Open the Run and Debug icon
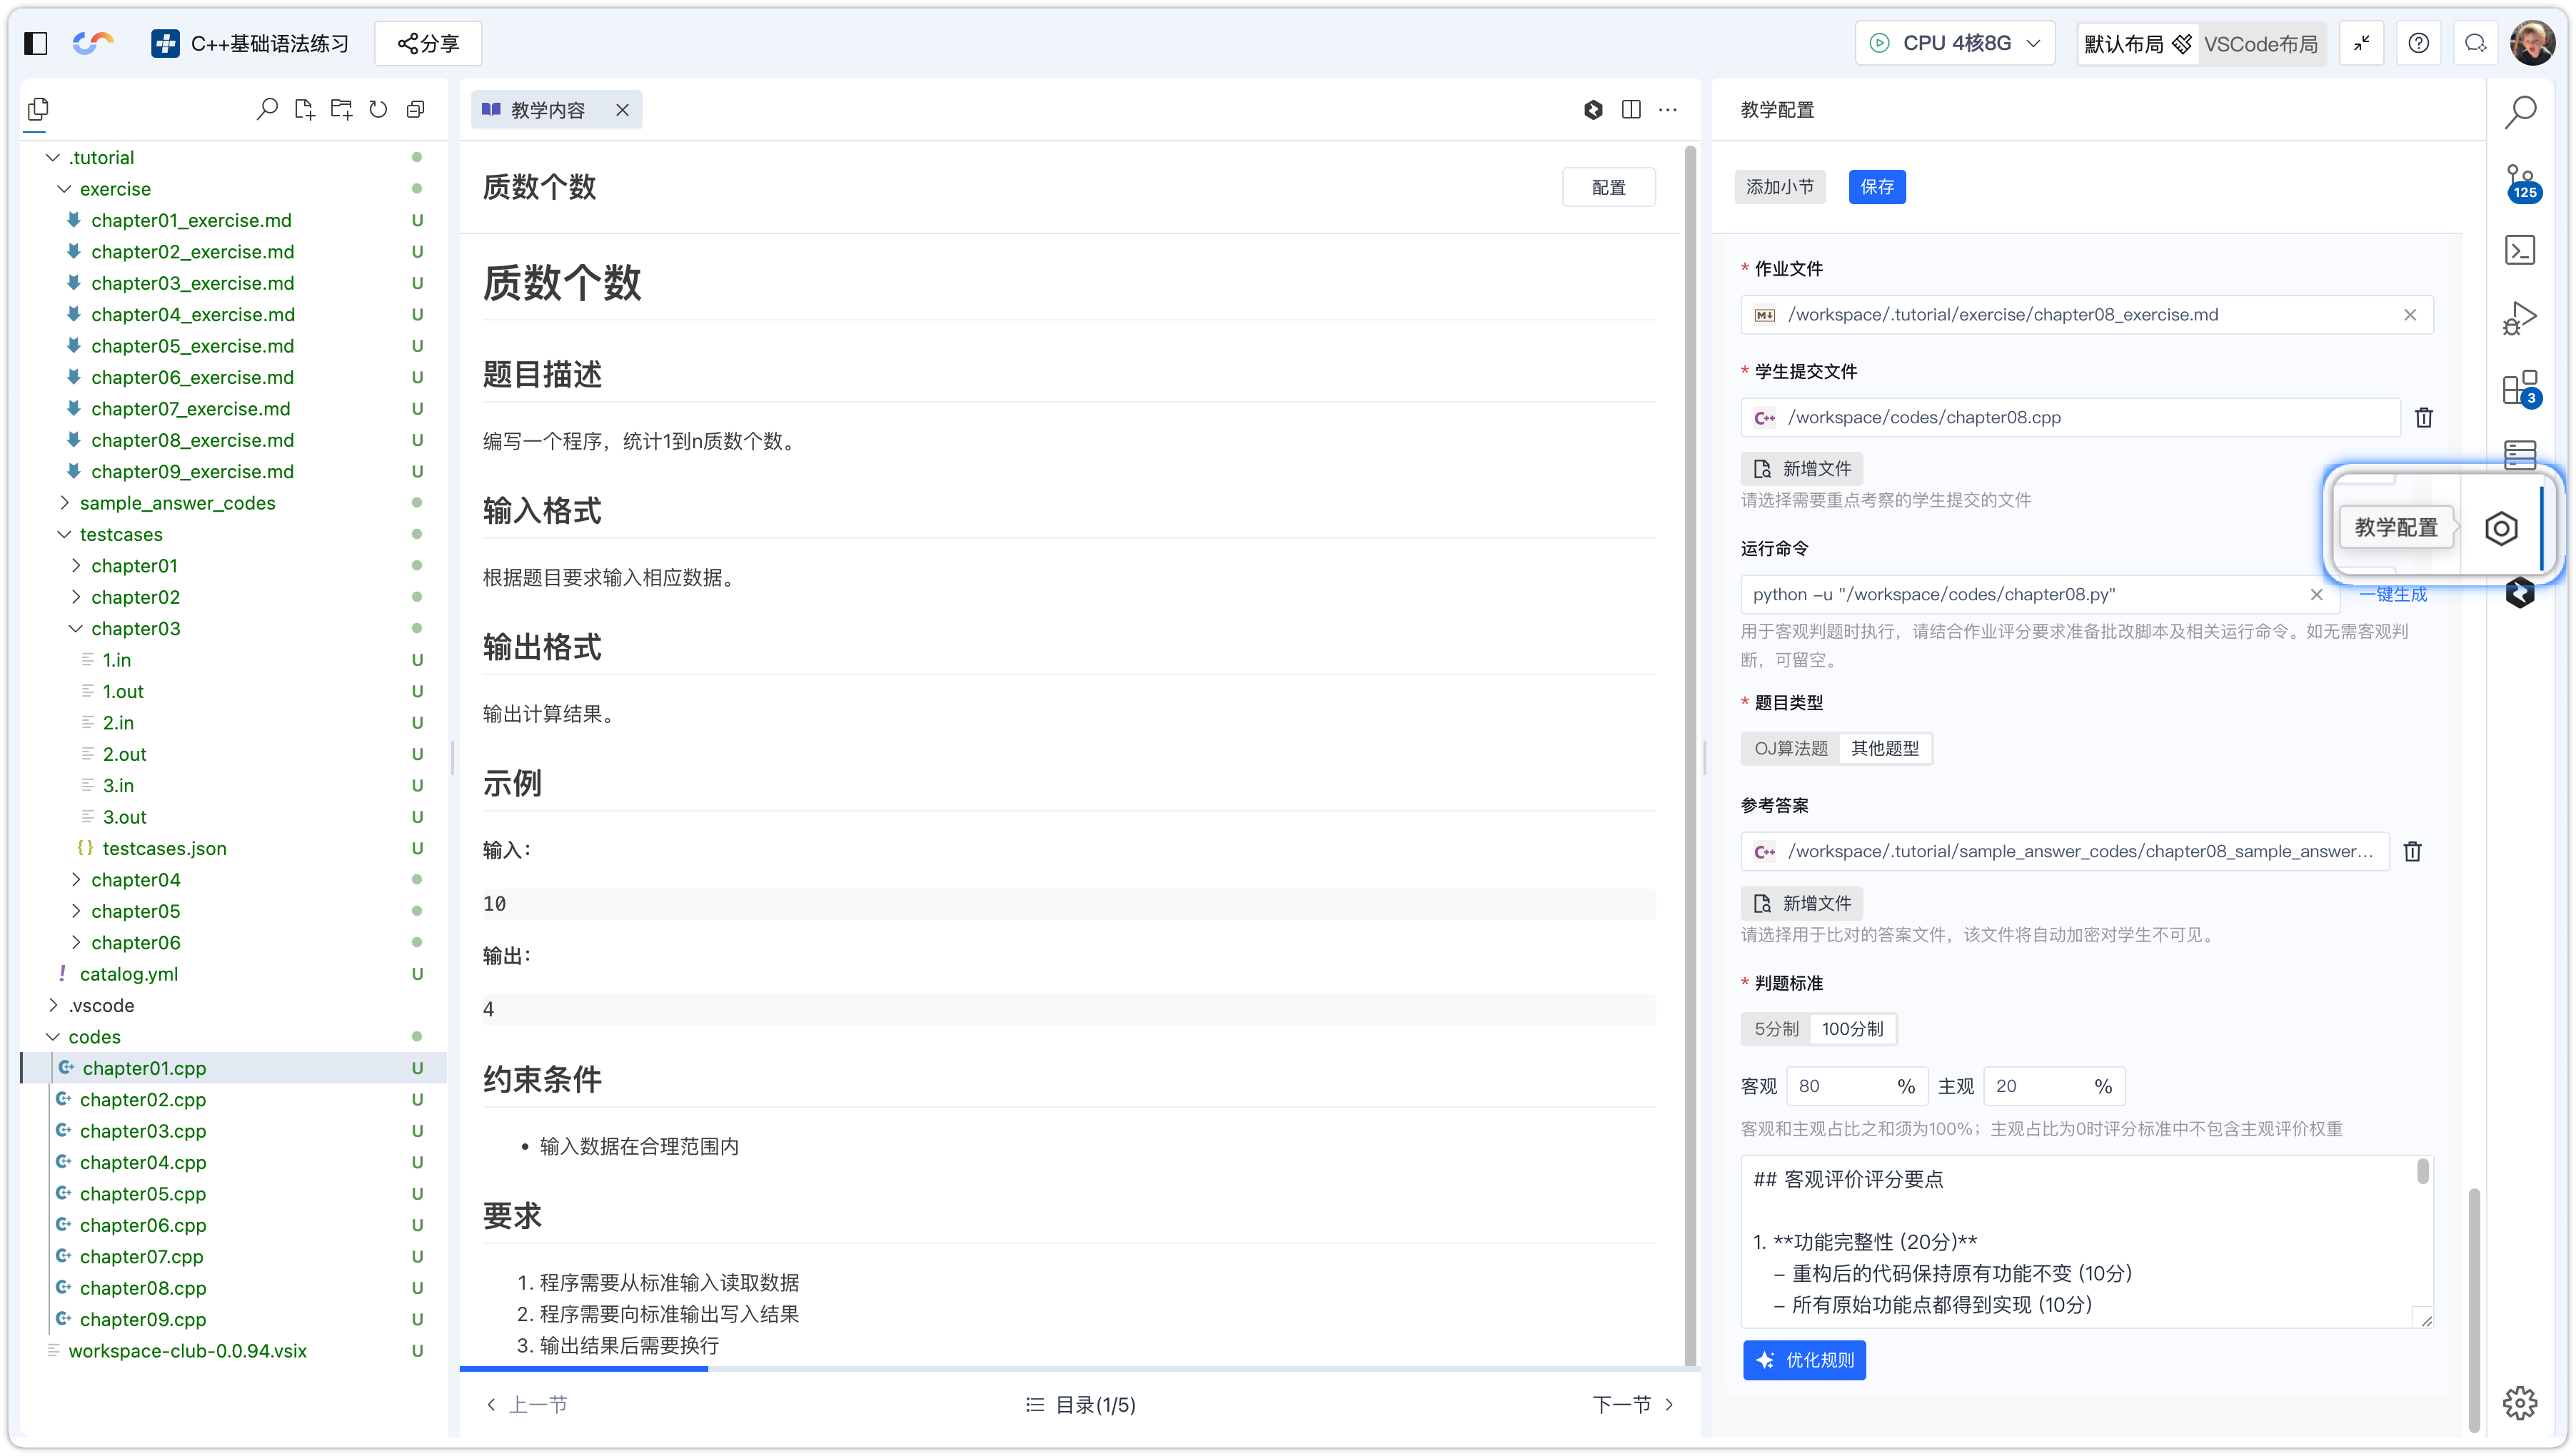This screenshot has height=1456, width=2576. click(2520, 319)
